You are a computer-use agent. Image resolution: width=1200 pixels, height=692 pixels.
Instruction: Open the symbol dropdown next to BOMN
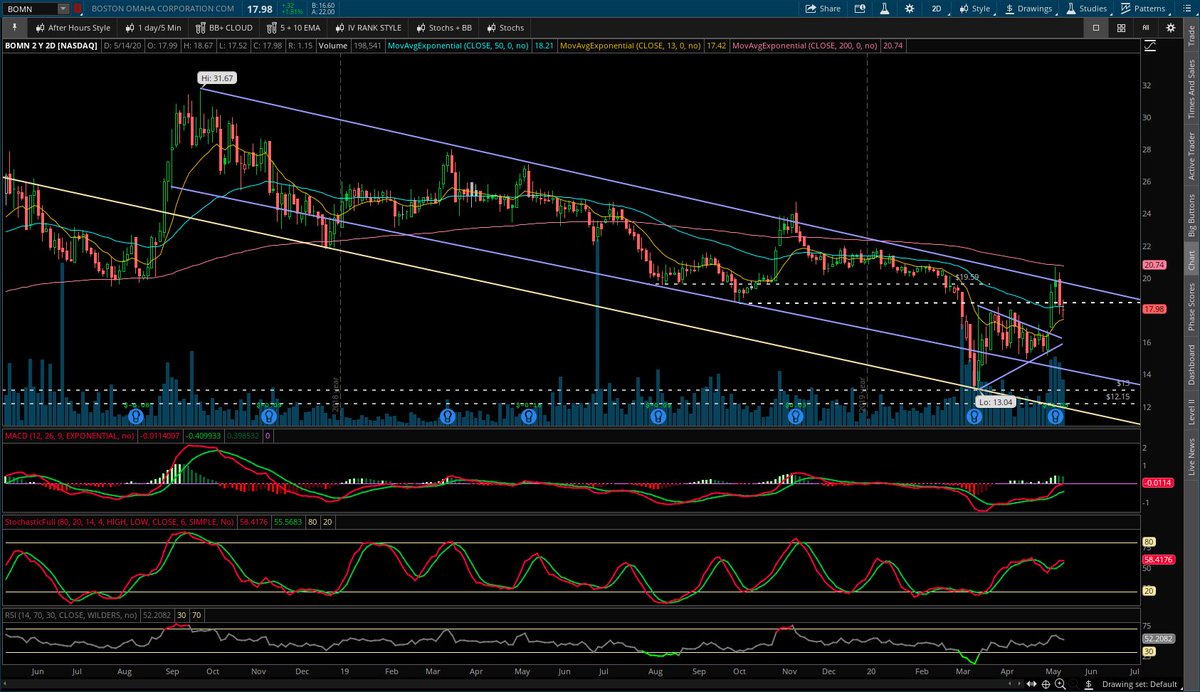(x=63, y=8)
